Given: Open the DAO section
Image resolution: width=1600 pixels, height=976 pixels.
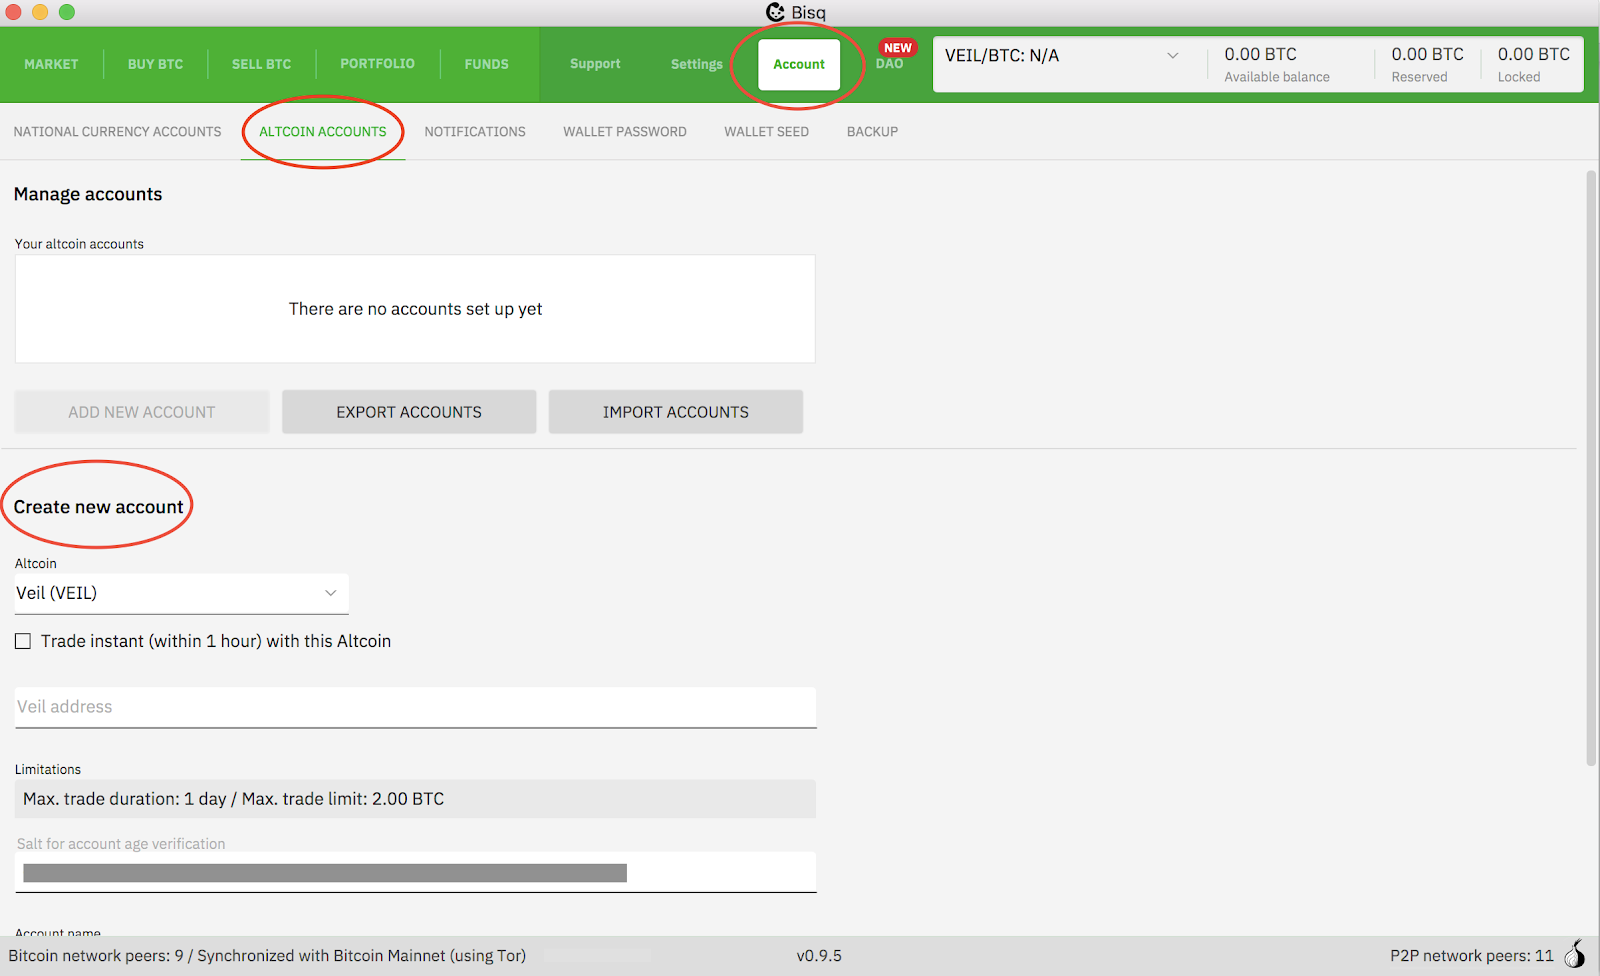Looking at the screenshot, I should (x=889, y=64).
